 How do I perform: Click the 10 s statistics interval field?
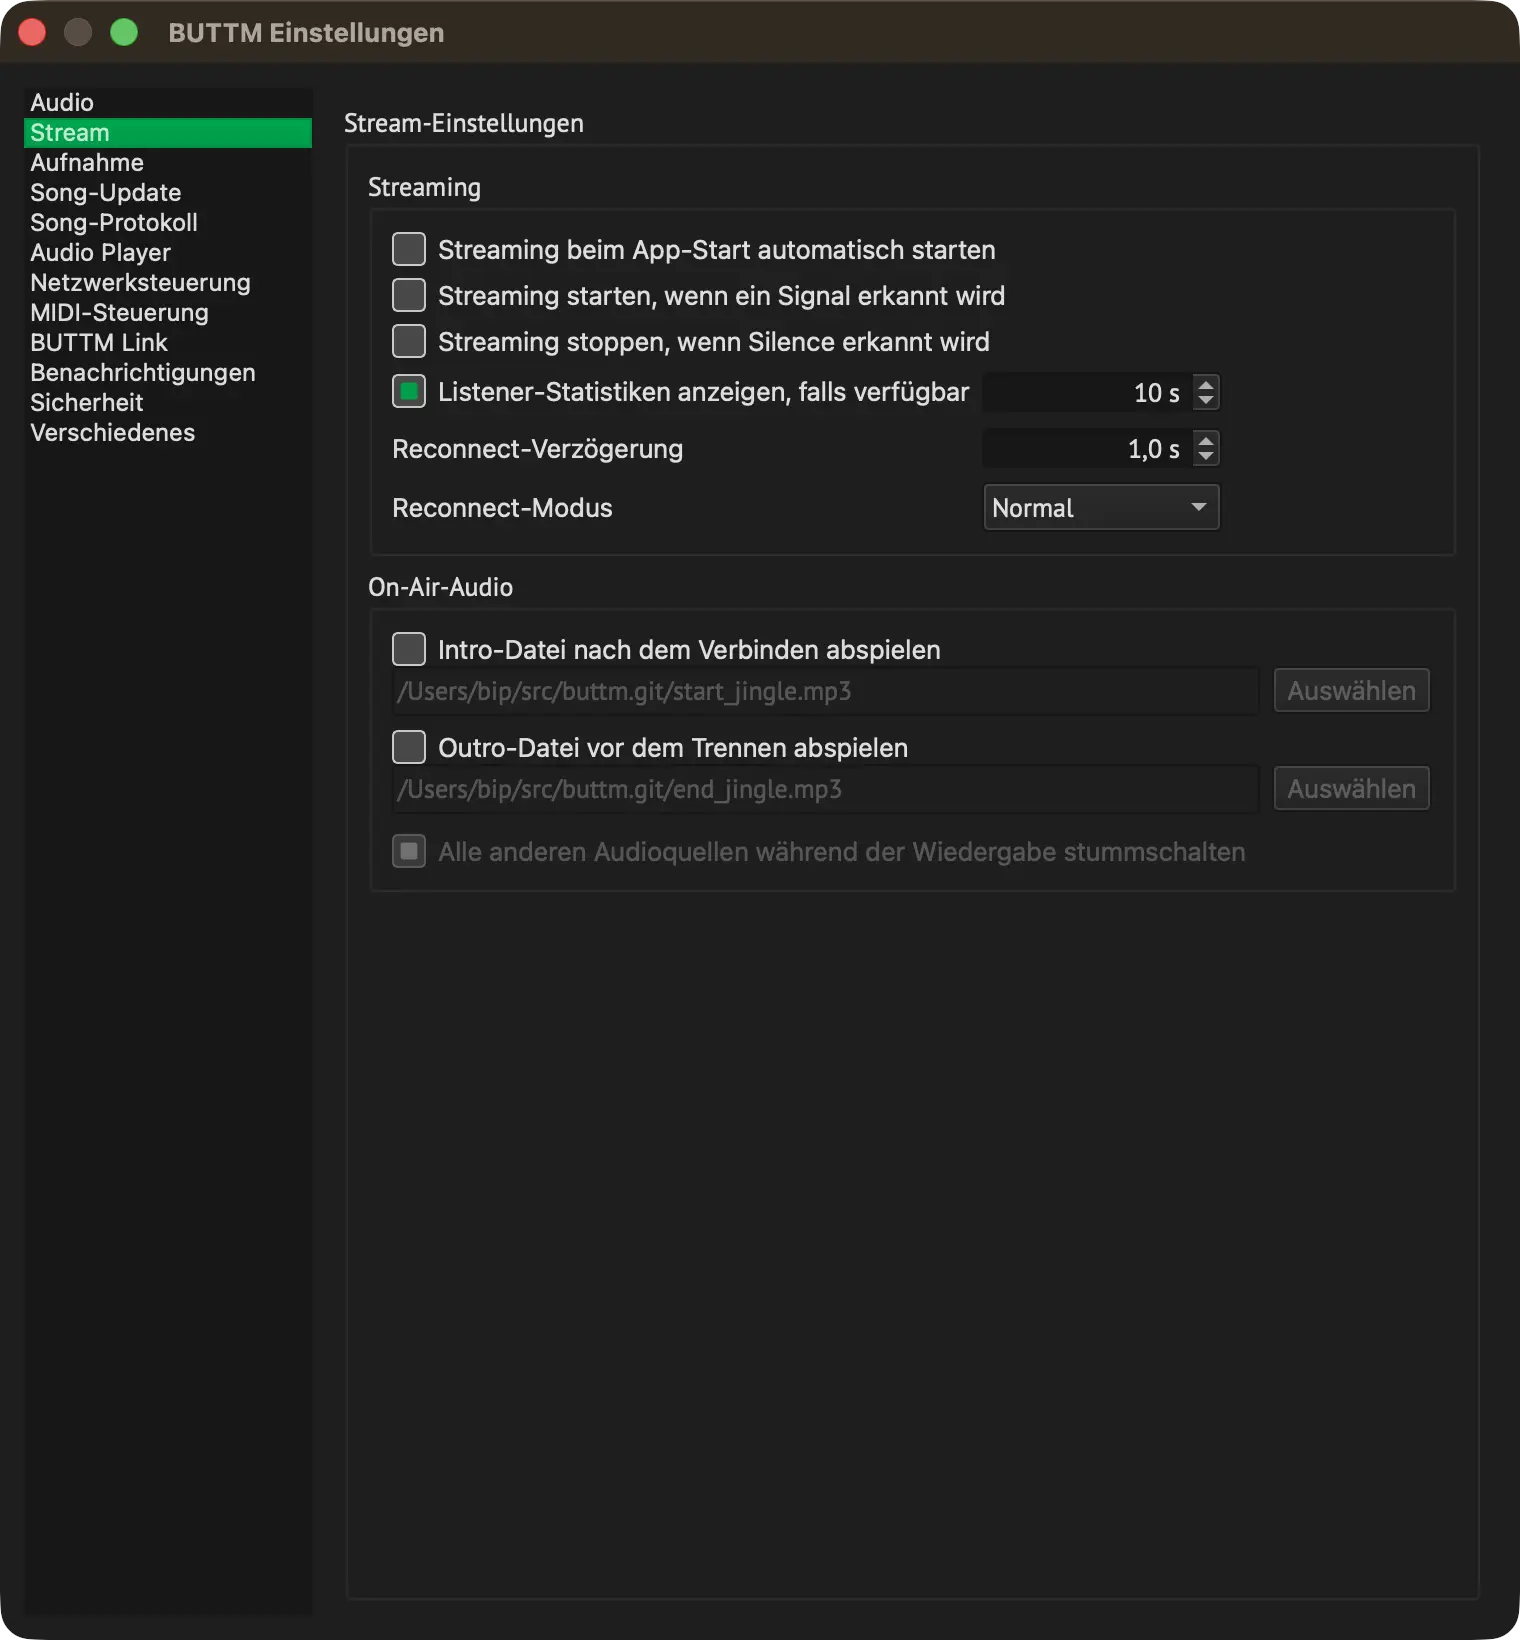[x=1088, y=392]
